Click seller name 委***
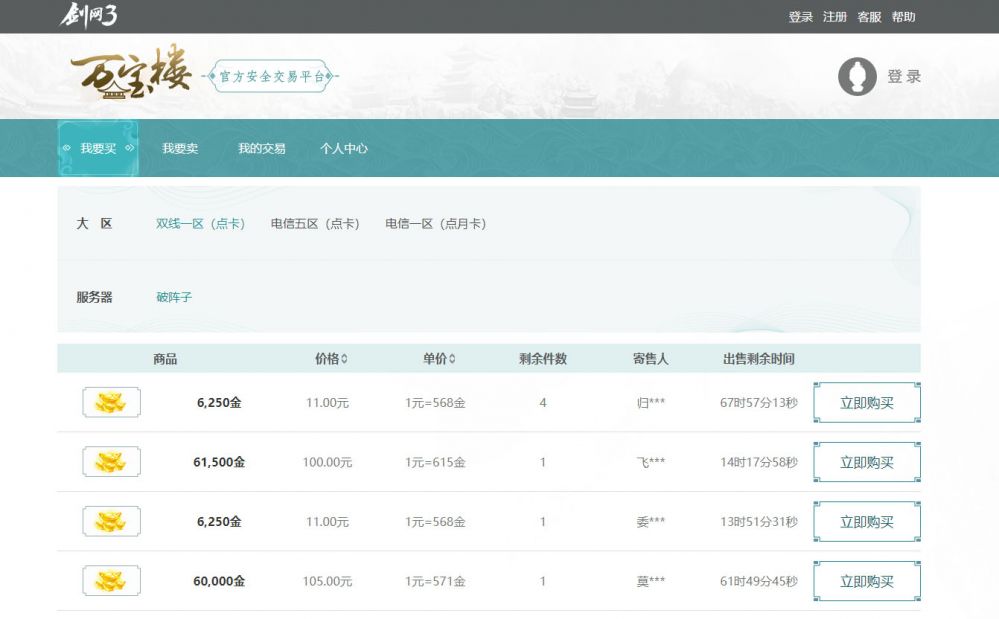The height and width of the screenshot is (619, 999). tap(650, 522)
